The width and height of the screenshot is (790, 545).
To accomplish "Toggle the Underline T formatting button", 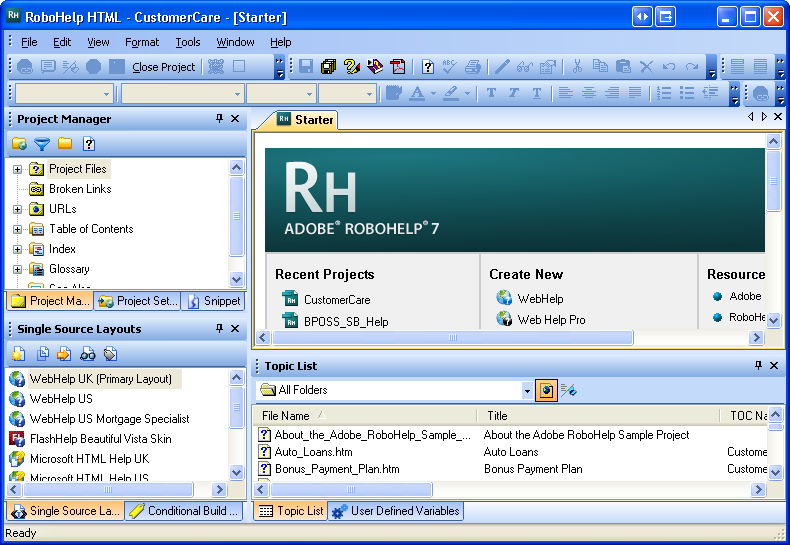I will pos(537,93).
